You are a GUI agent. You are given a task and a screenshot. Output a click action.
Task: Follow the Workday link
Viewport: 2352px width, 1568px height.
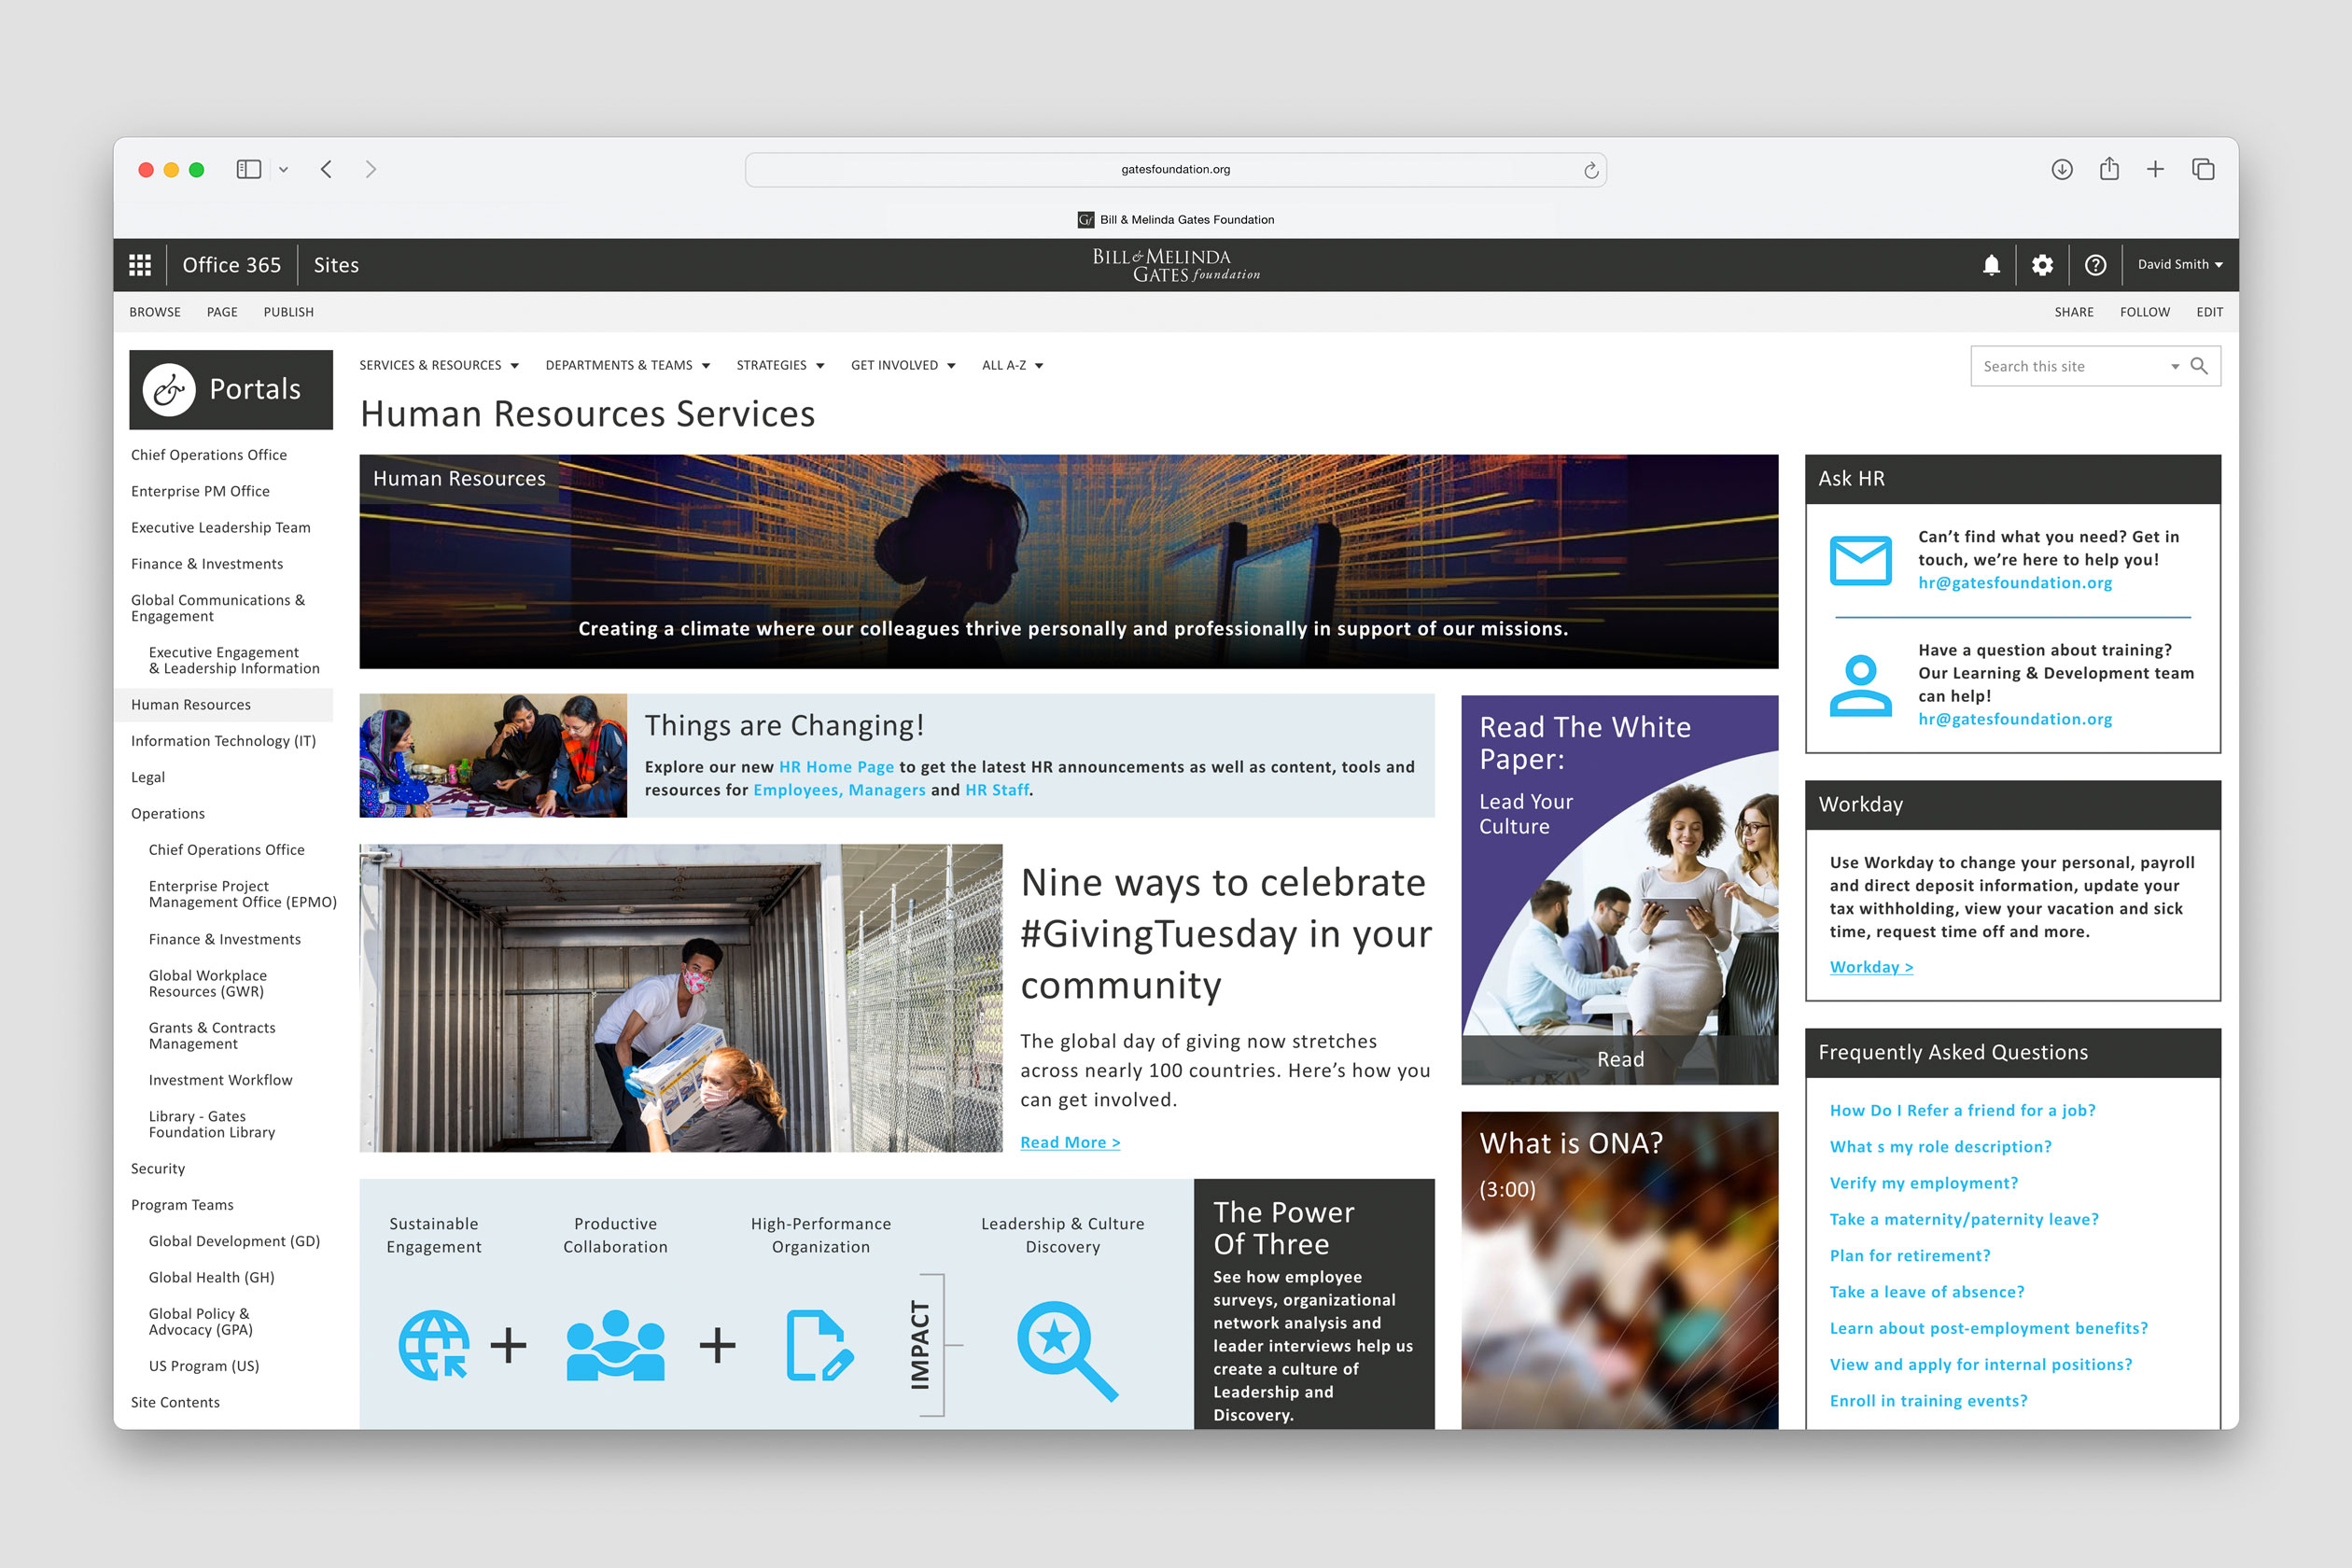[x=1870, y=967]
